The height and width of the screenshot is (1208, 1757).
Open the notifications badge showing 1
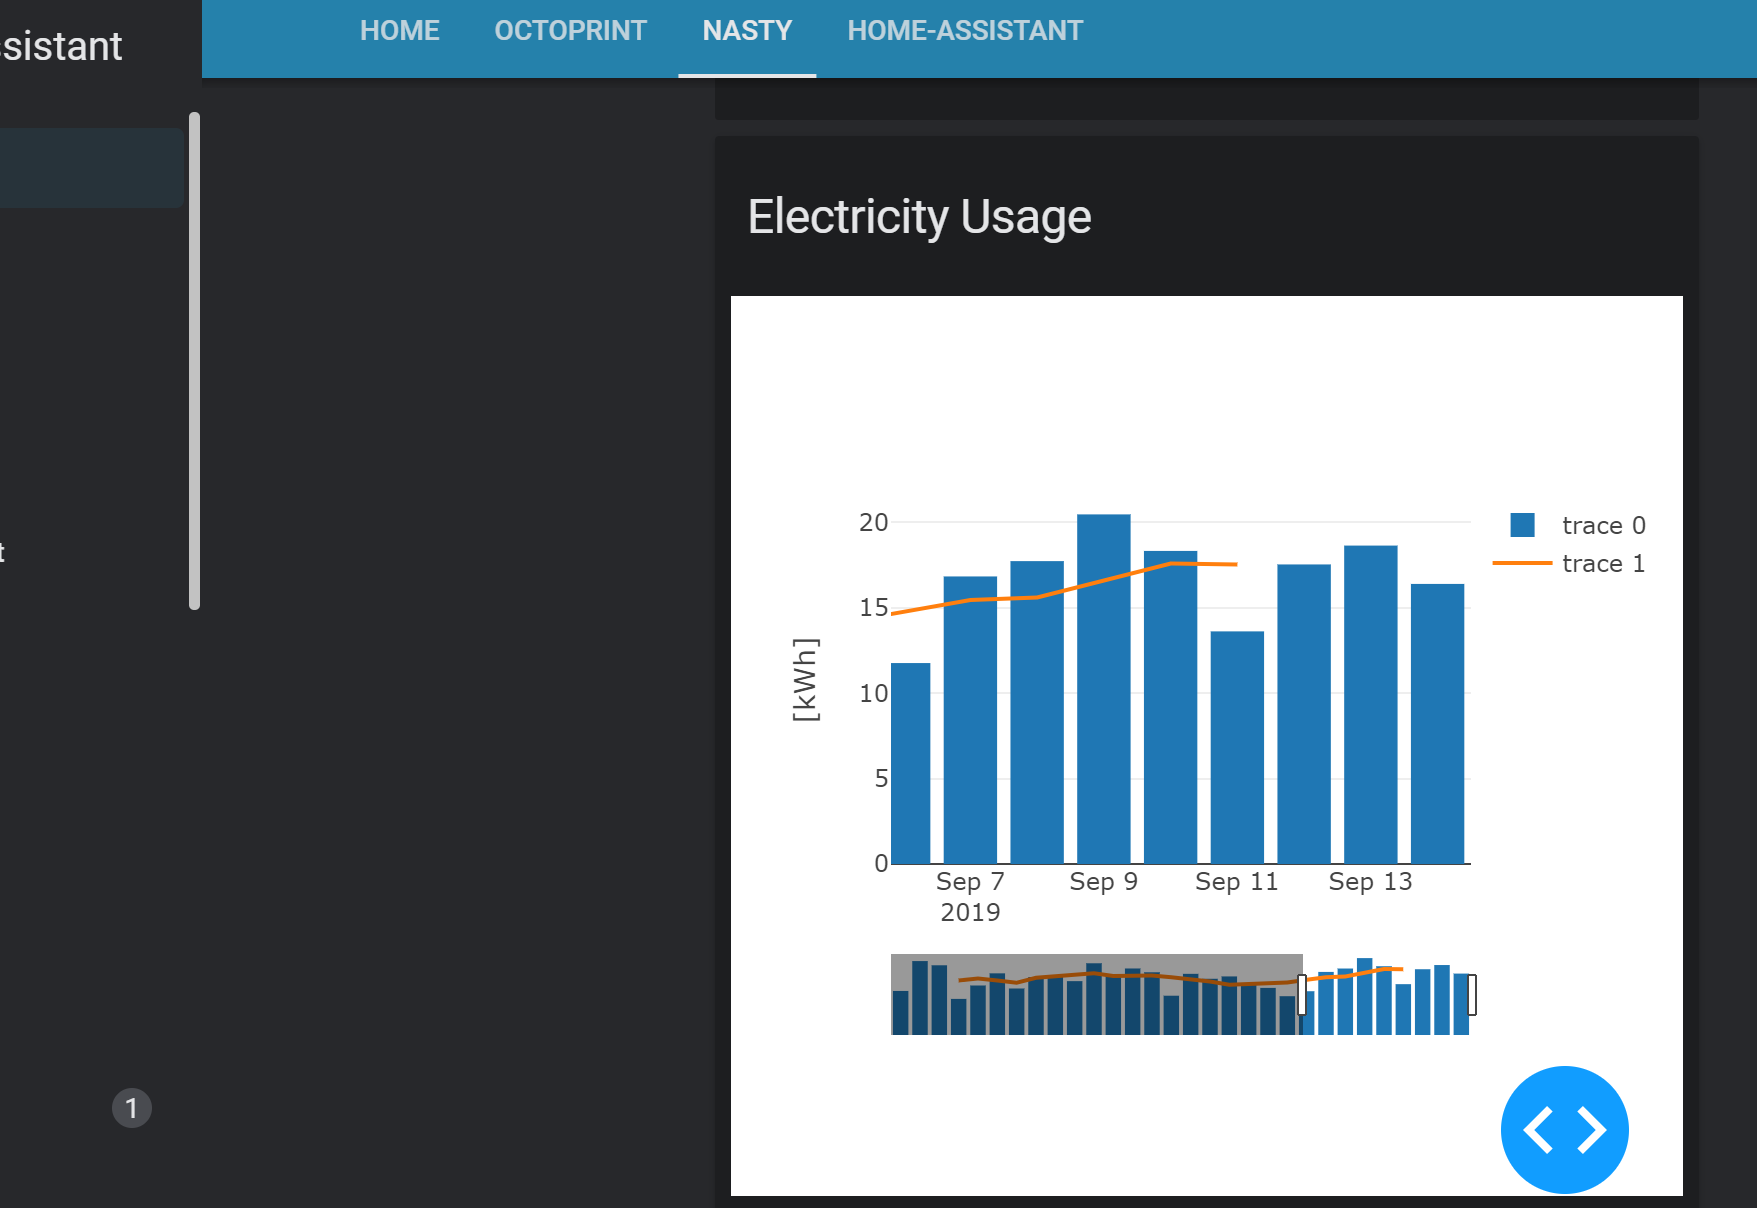tap(133, 1108)
